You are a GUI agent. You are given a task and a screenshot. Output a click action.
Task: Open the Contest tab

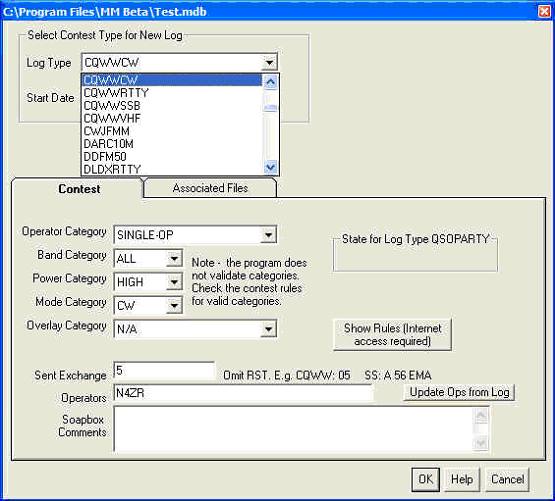pyautogui.click(x=79, y=189)
